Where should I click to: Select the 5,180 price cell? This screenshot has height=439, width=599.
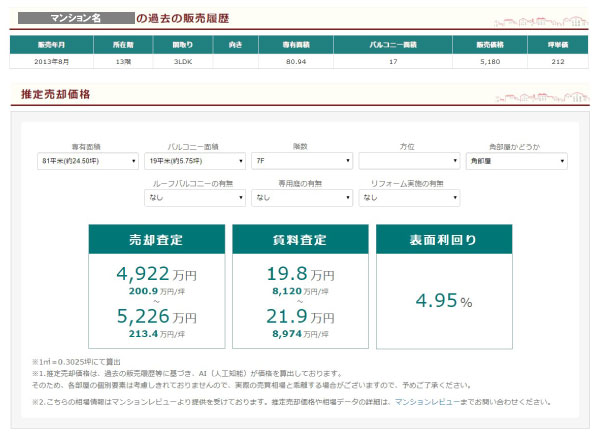click(x=490, y=62)
